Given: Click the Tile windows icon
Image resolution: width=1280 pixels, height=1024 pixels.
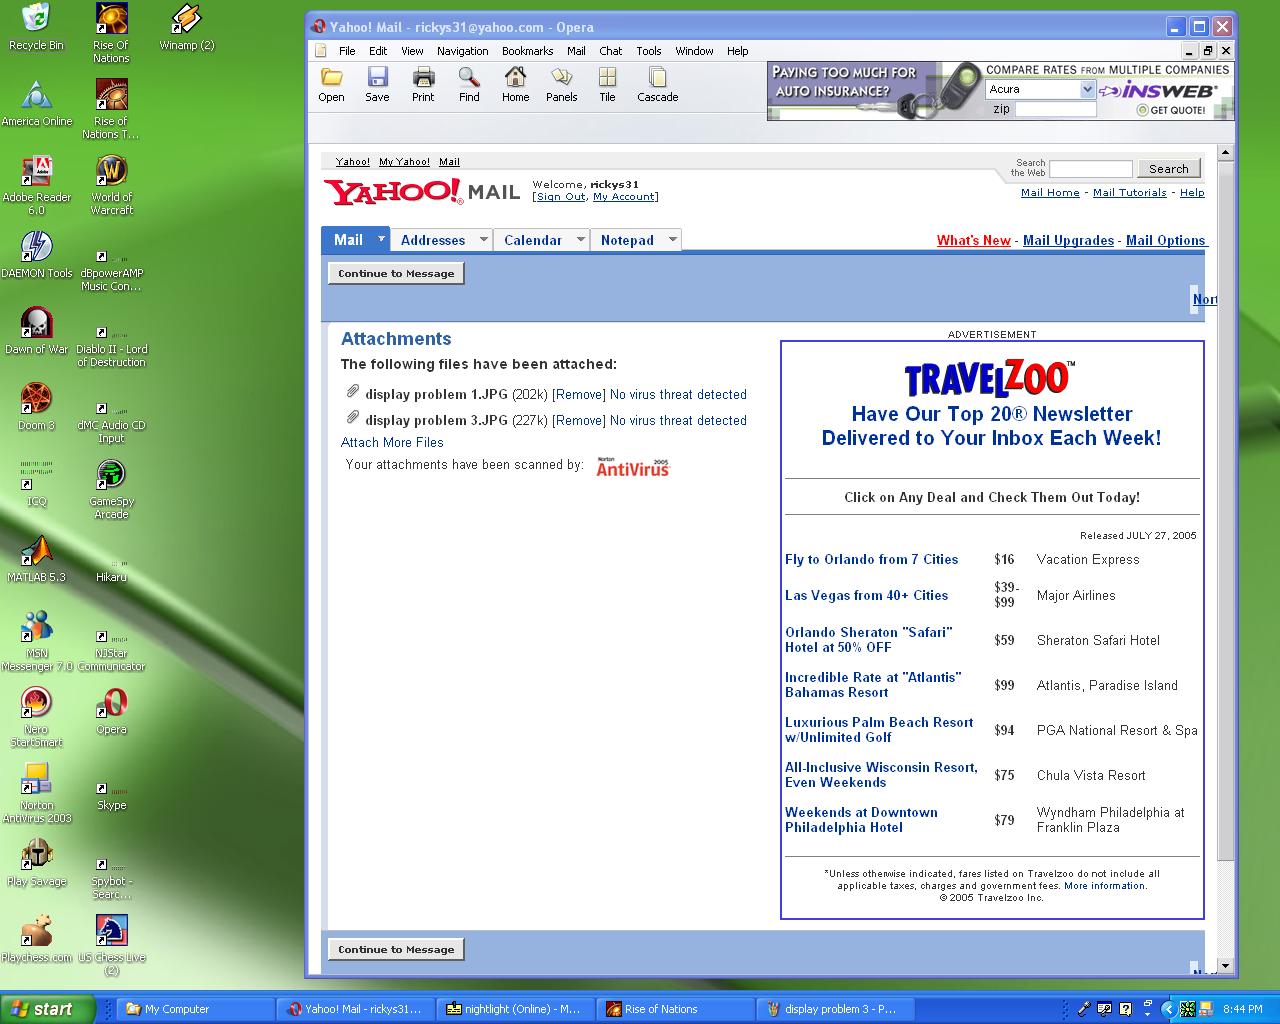Looking at the screenshot, I should coord(607,84).
